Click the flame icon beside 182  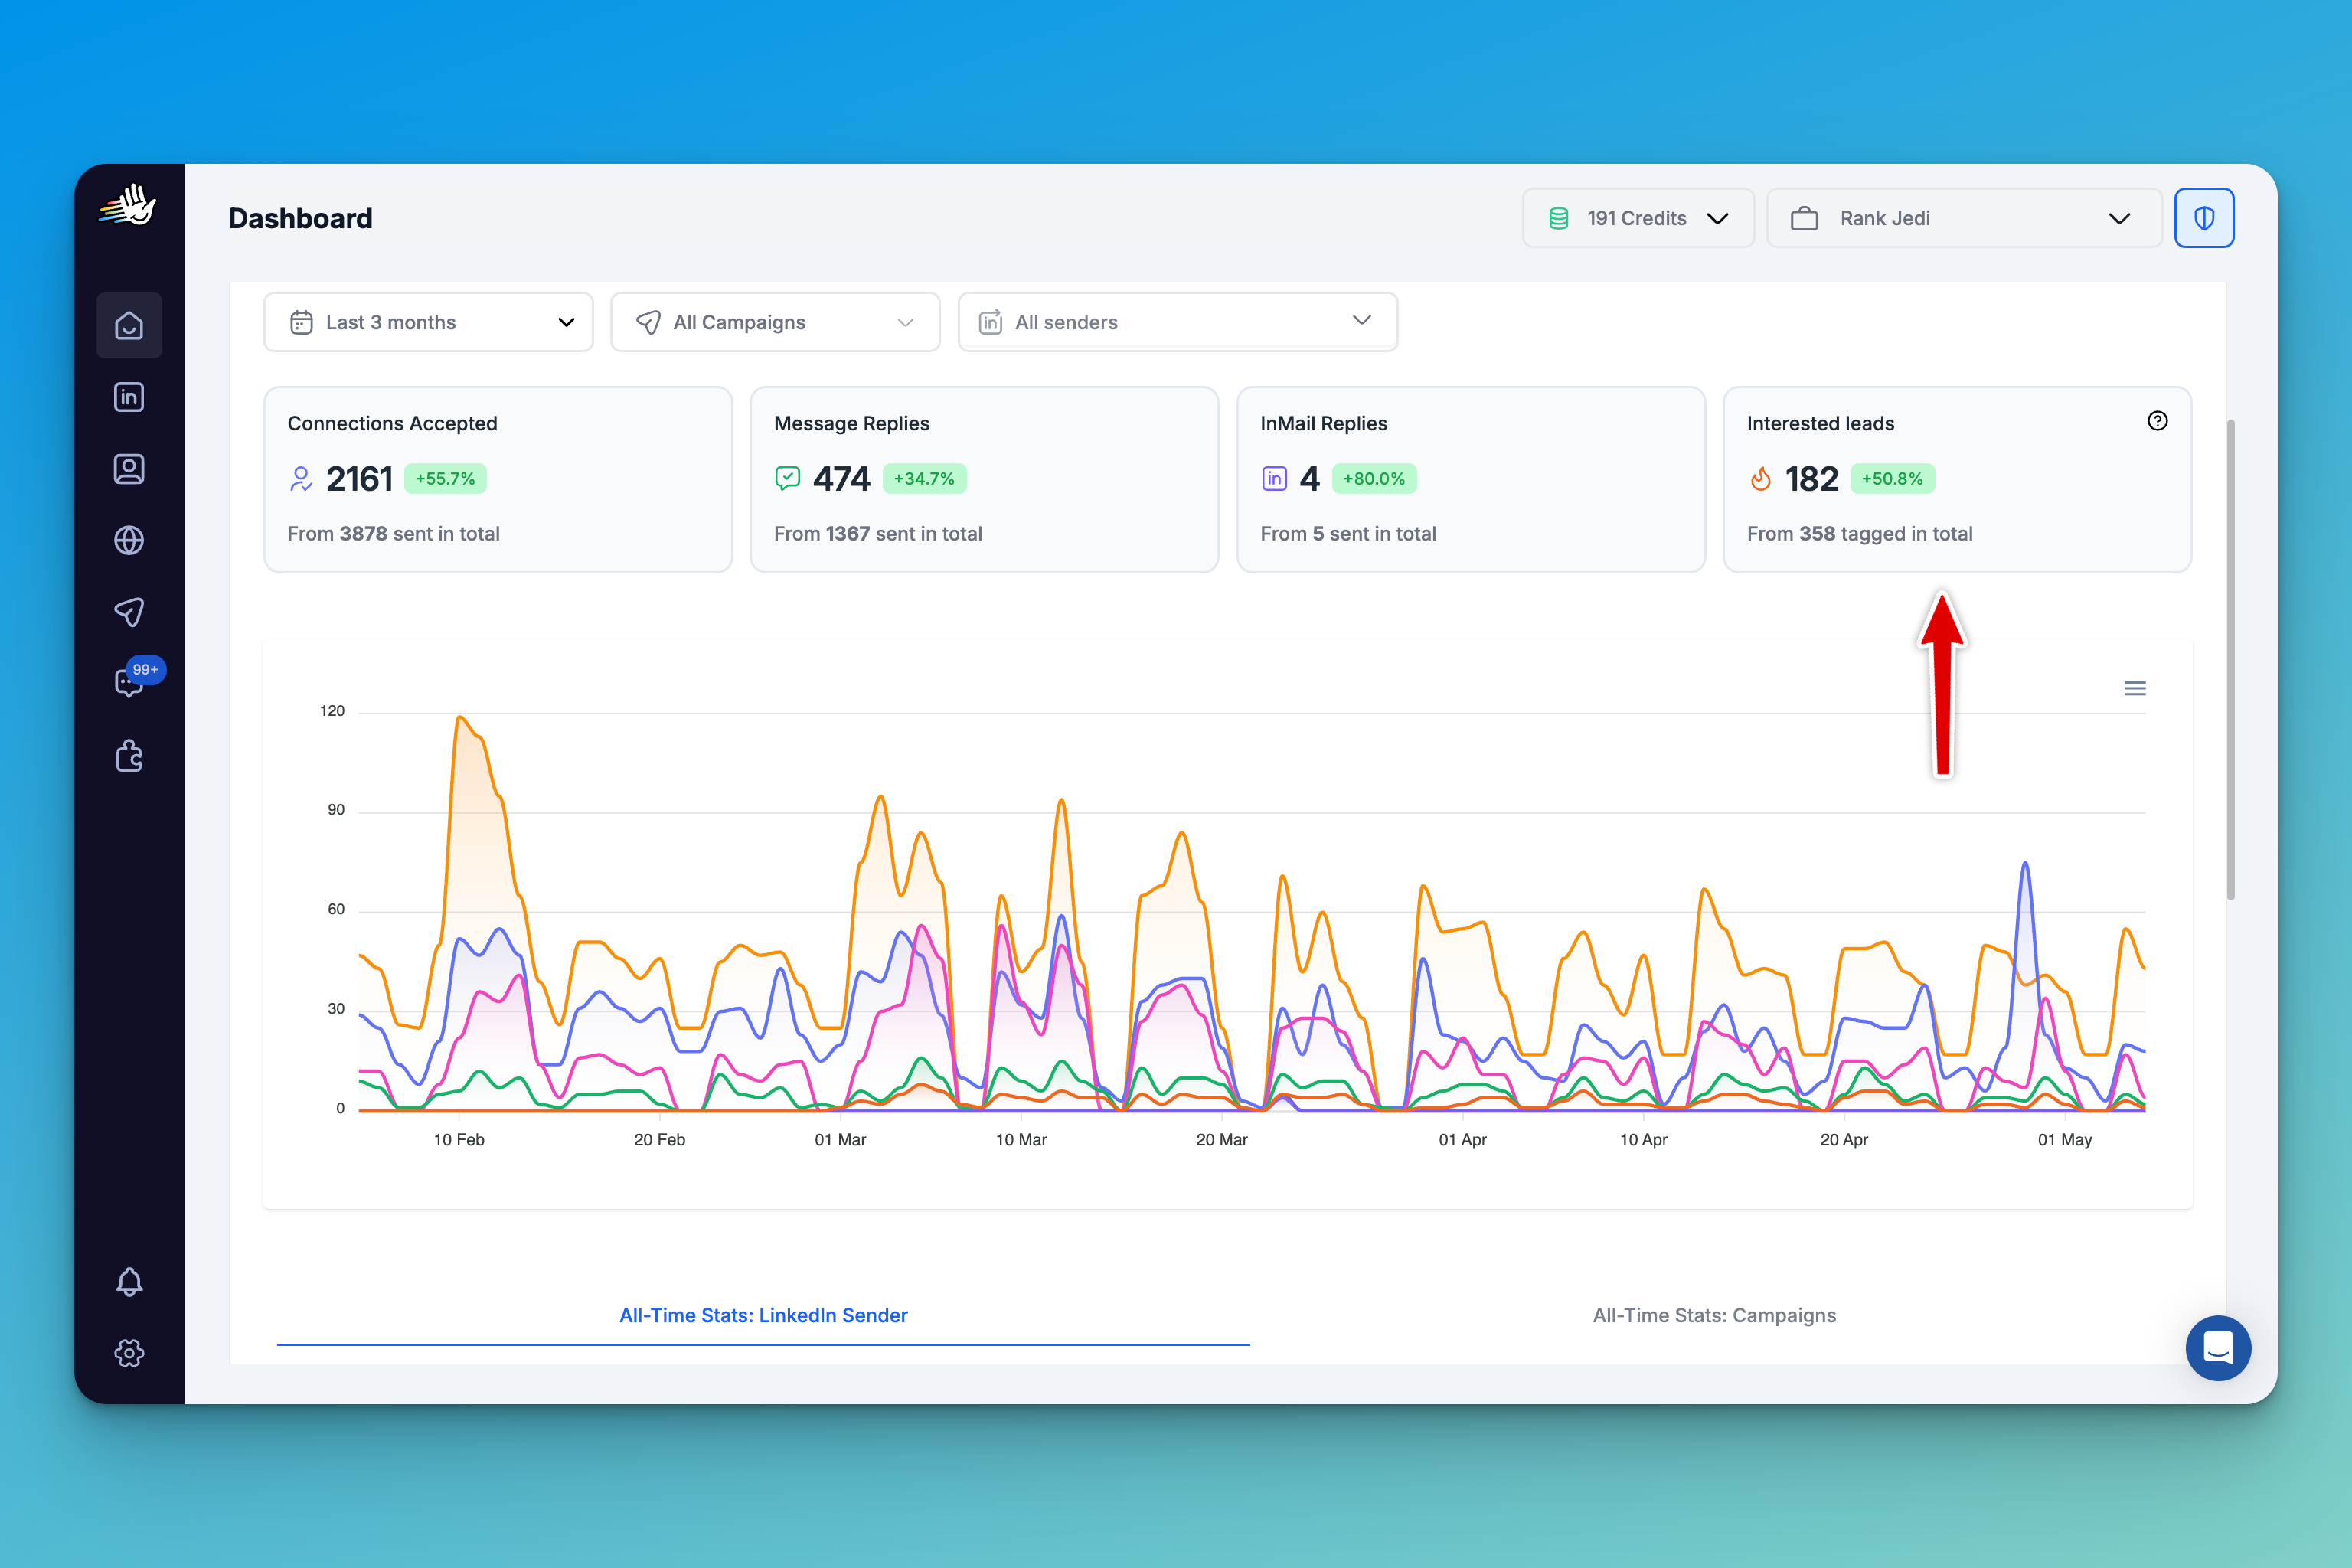click(x=1760, y=479)
